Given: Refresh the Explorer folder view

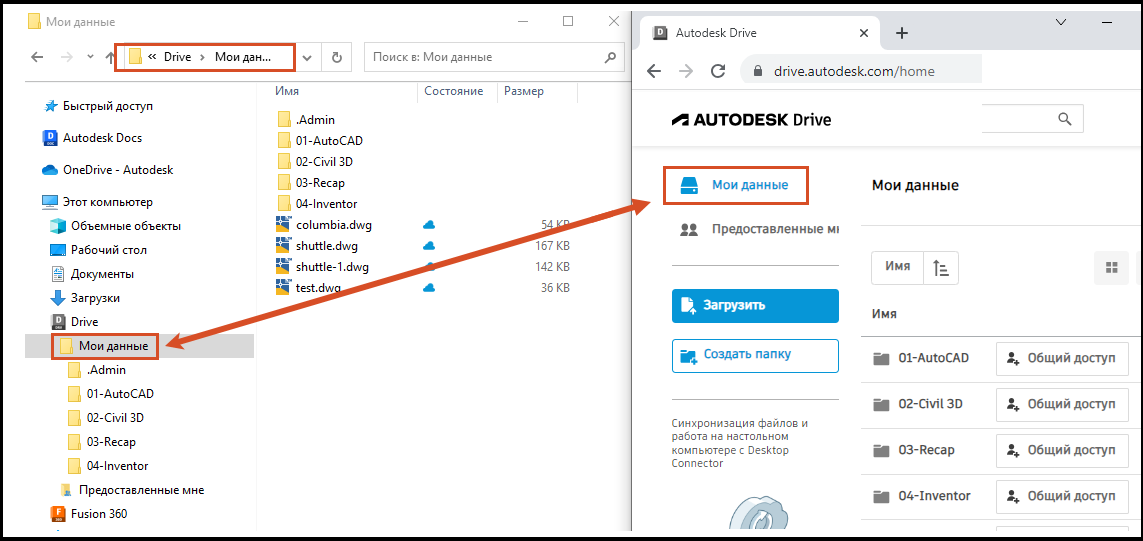Looking at the screenshot, I should [x=336, y=58].
